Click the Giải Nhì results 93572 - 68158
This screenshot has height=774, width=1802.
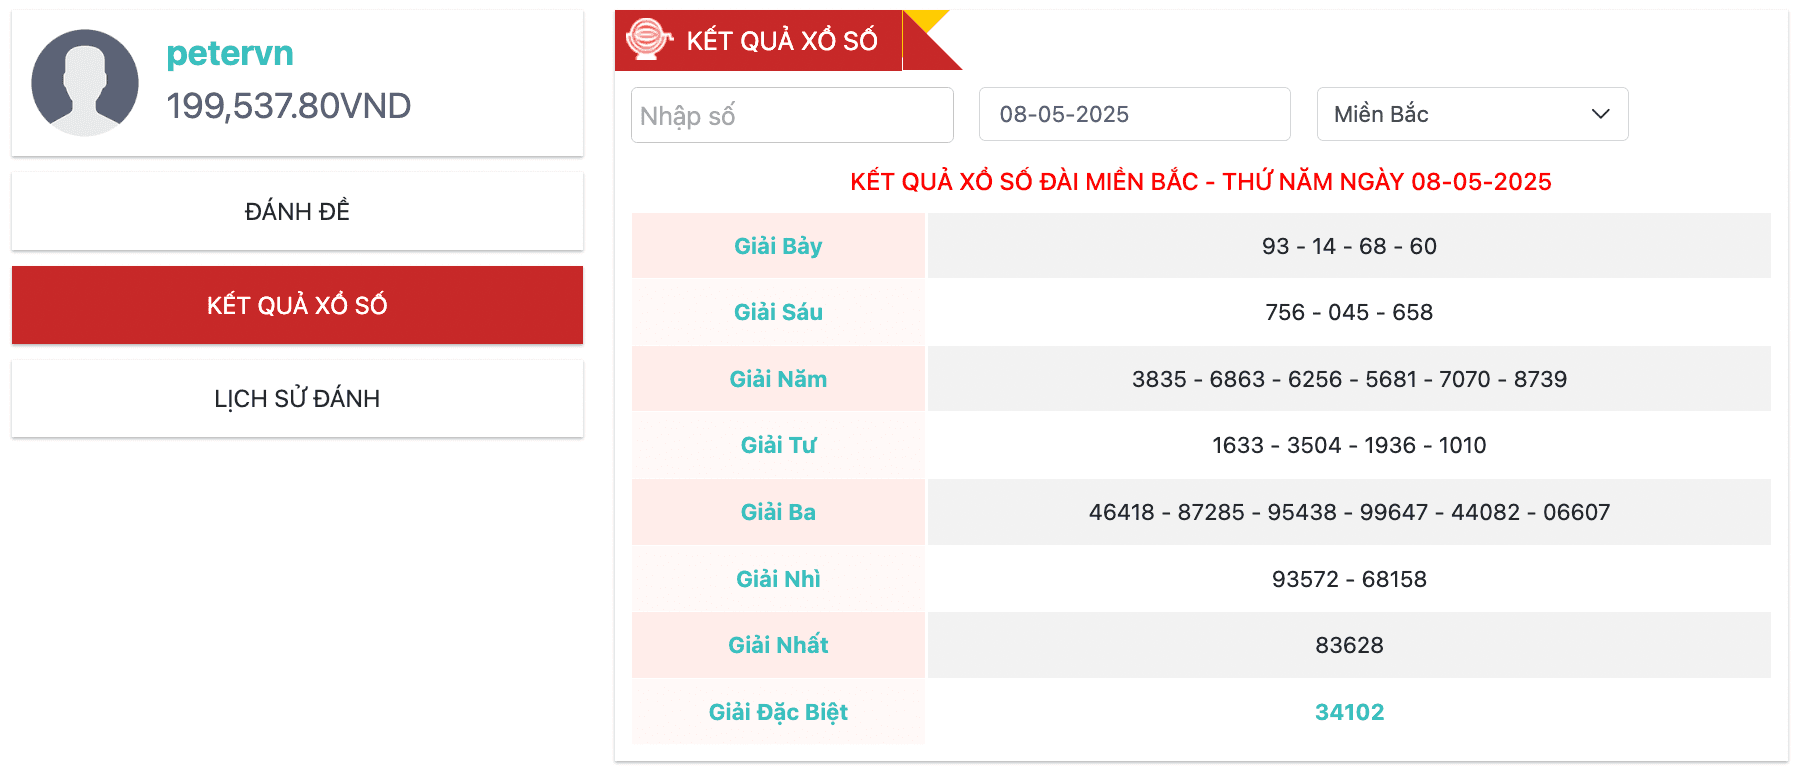pyautogui.click(x=1349, y=579)
